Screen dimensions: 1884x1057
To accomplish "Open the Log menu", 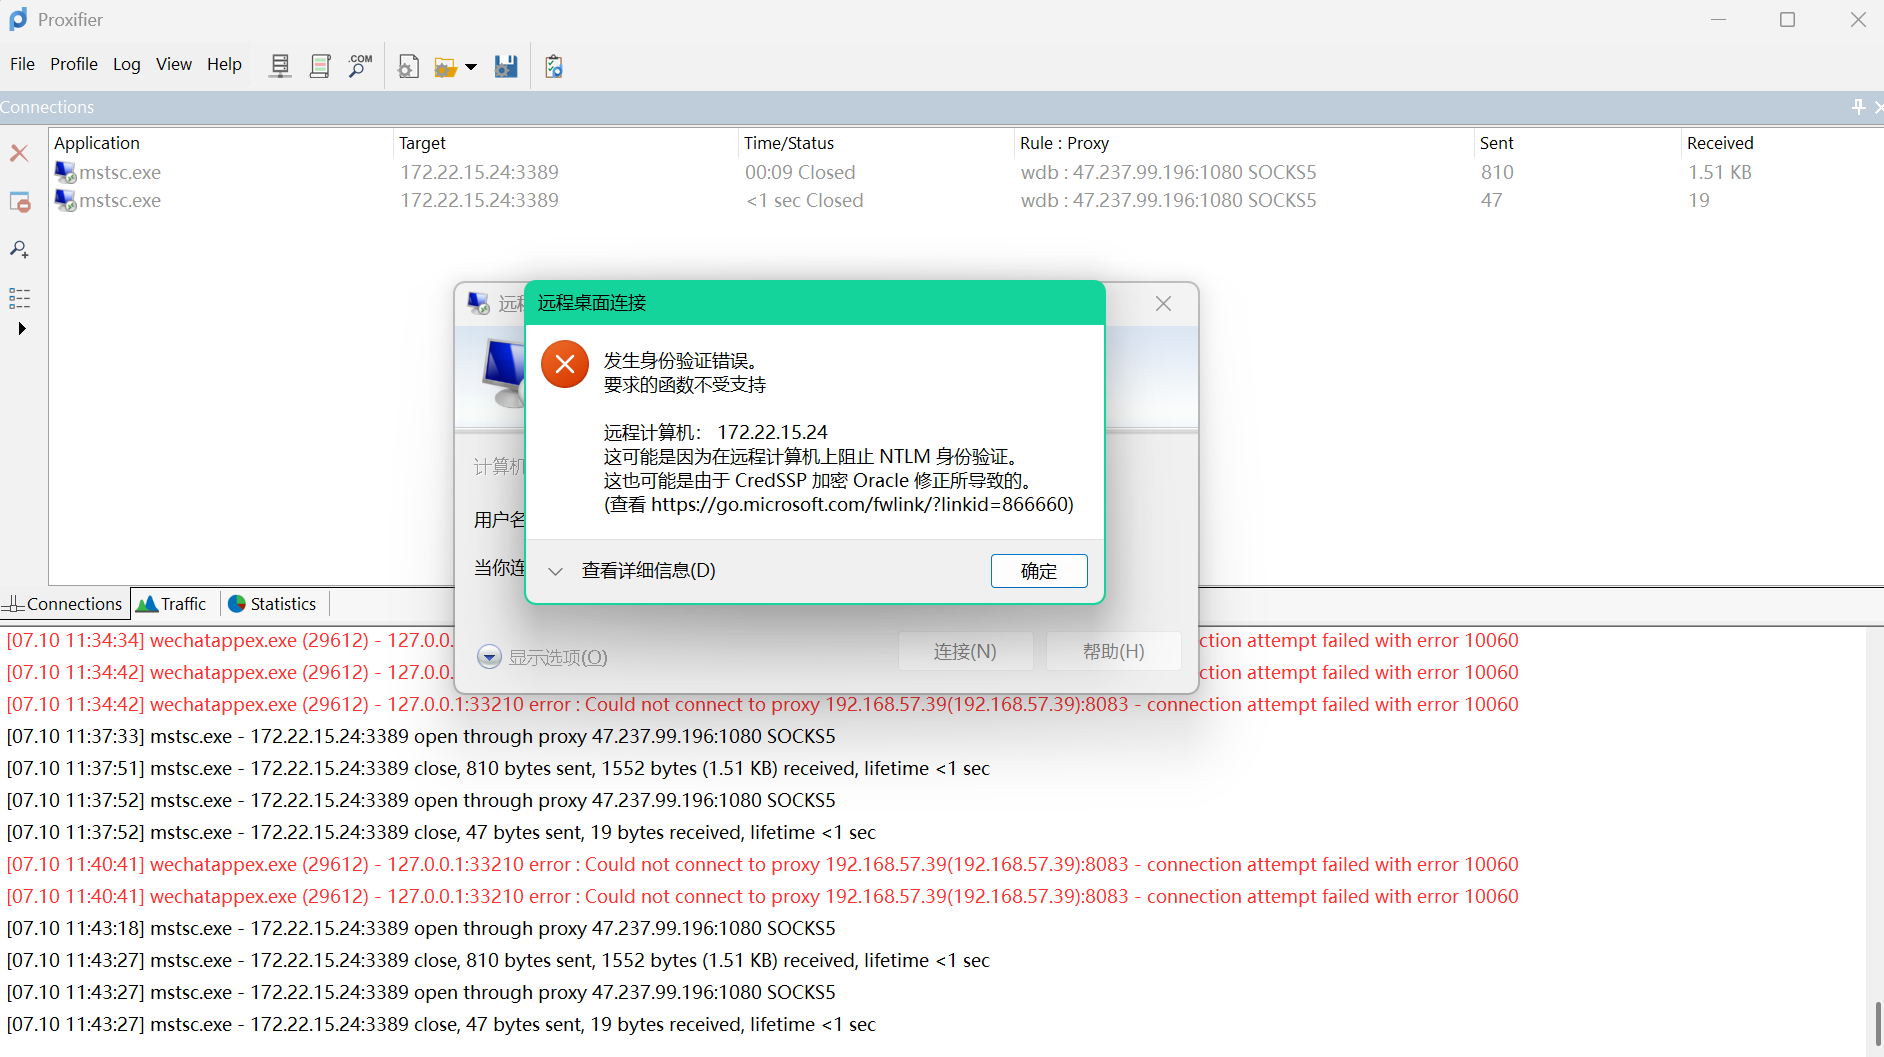I will pyautogui.click(x=127, y=64).
